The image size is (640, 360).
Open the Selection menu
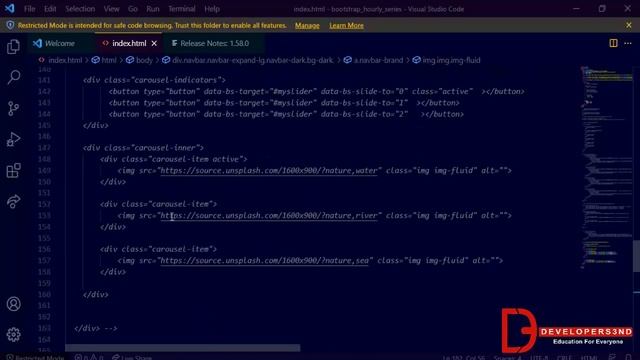point(80,9)
